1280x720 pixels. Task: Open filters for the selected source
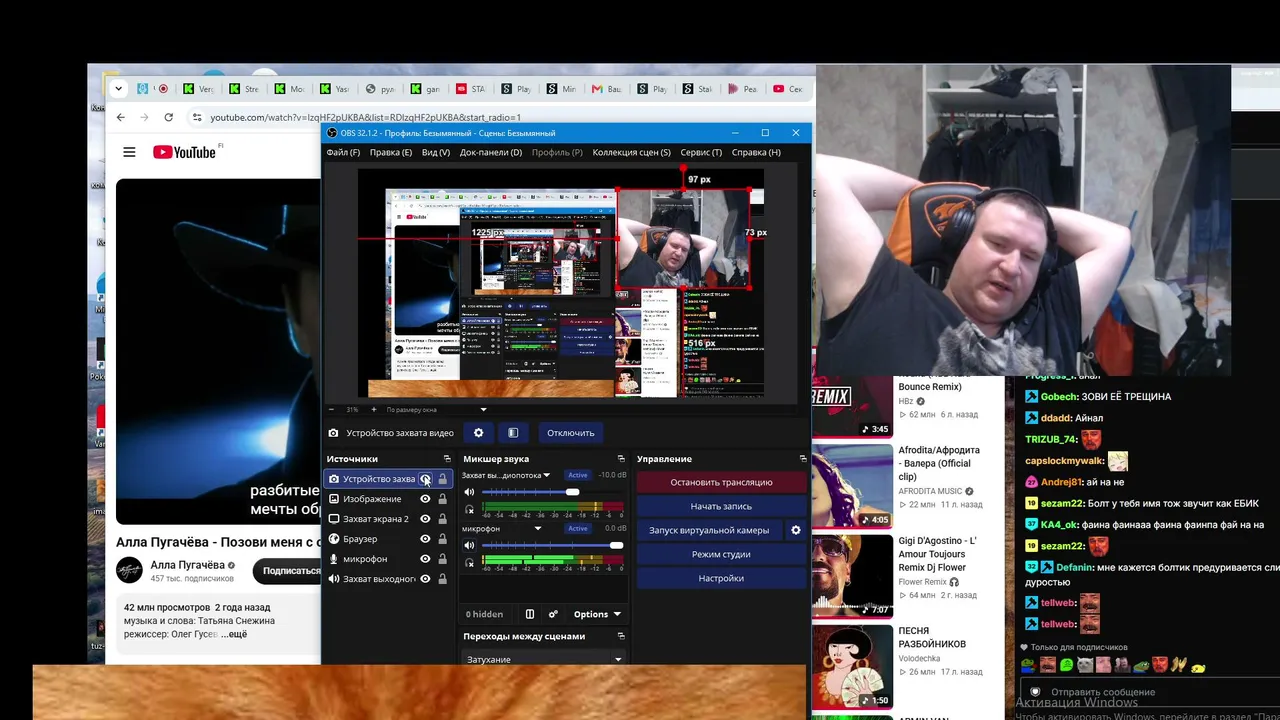click(x=513, y=433)
